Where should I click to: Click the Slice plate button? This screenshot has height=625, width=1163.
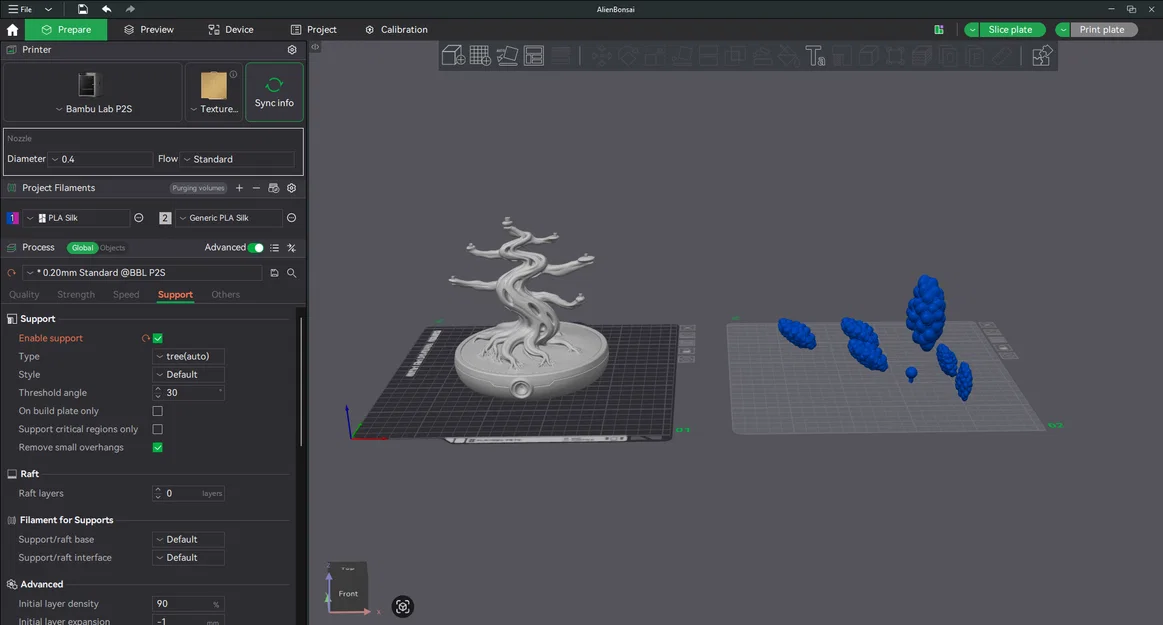[1009, 29]
